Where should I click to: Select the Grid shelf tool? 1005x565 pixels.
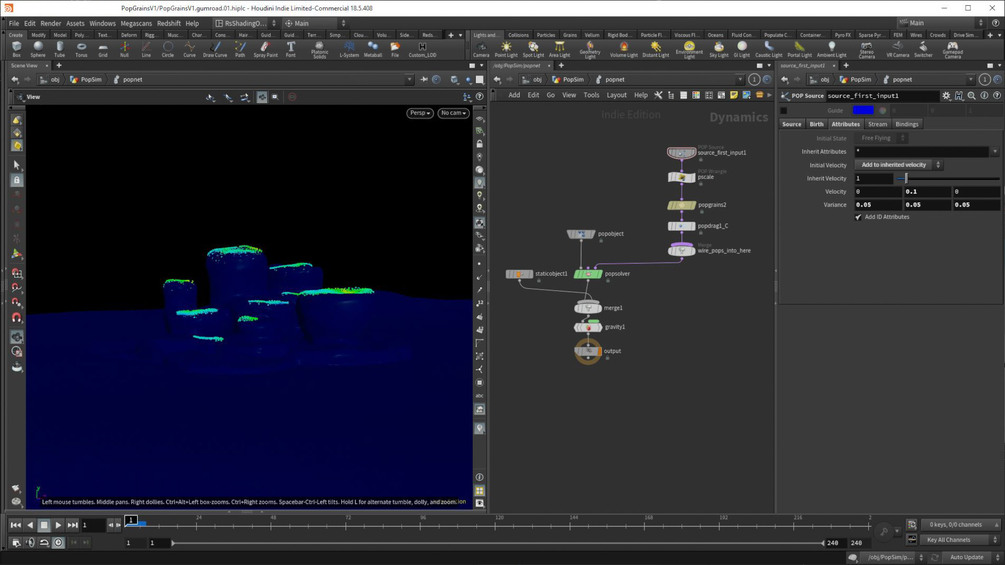(x=103, y=49)
